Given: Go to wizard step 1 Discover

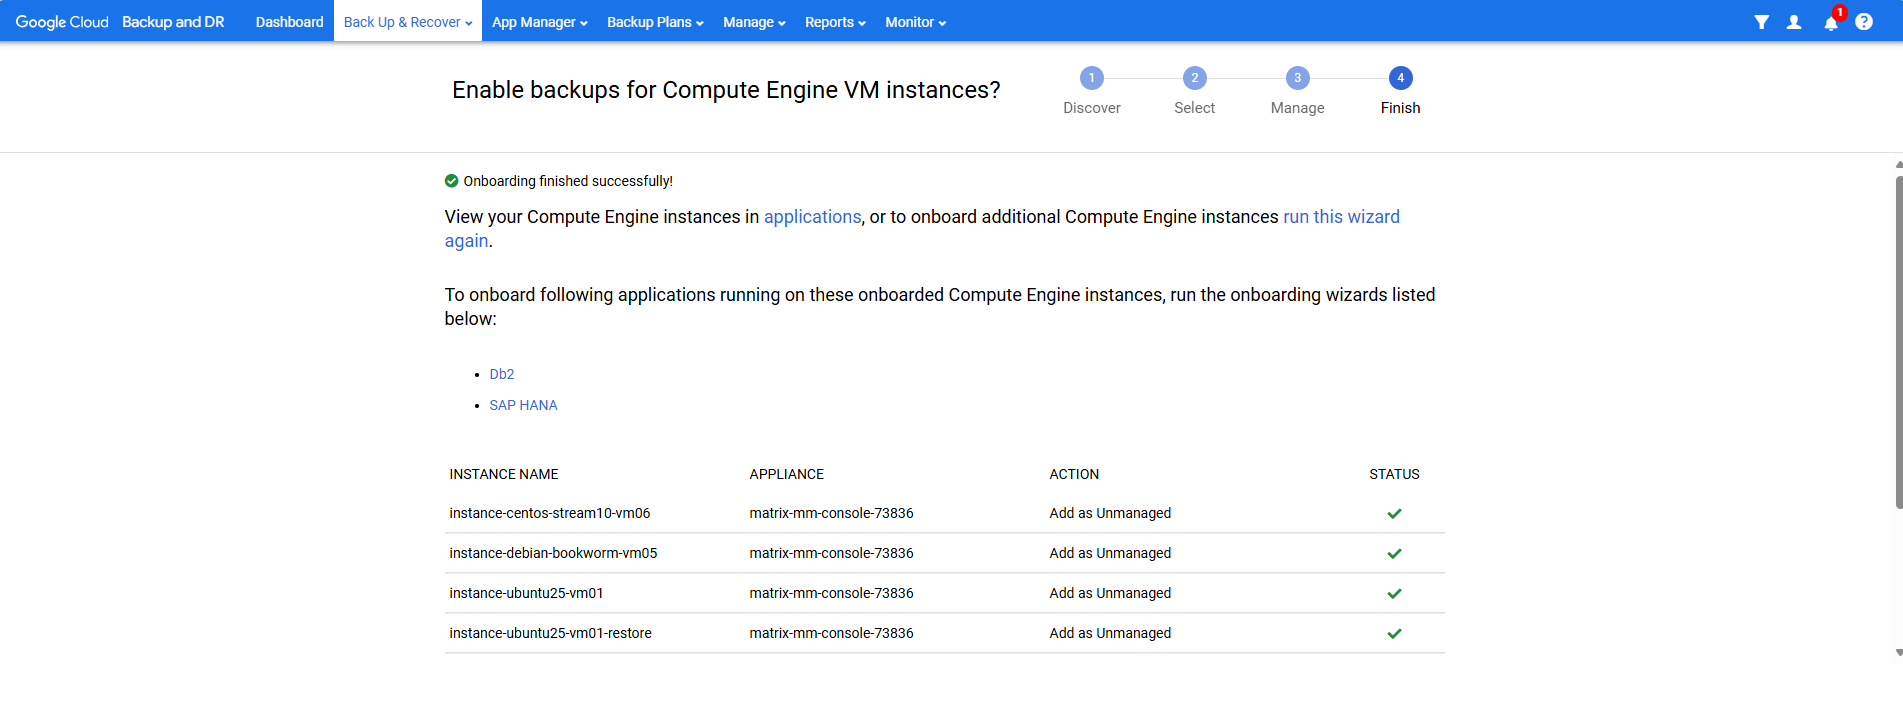Looking at the screenshot, I should click(x=1092, y=78).
